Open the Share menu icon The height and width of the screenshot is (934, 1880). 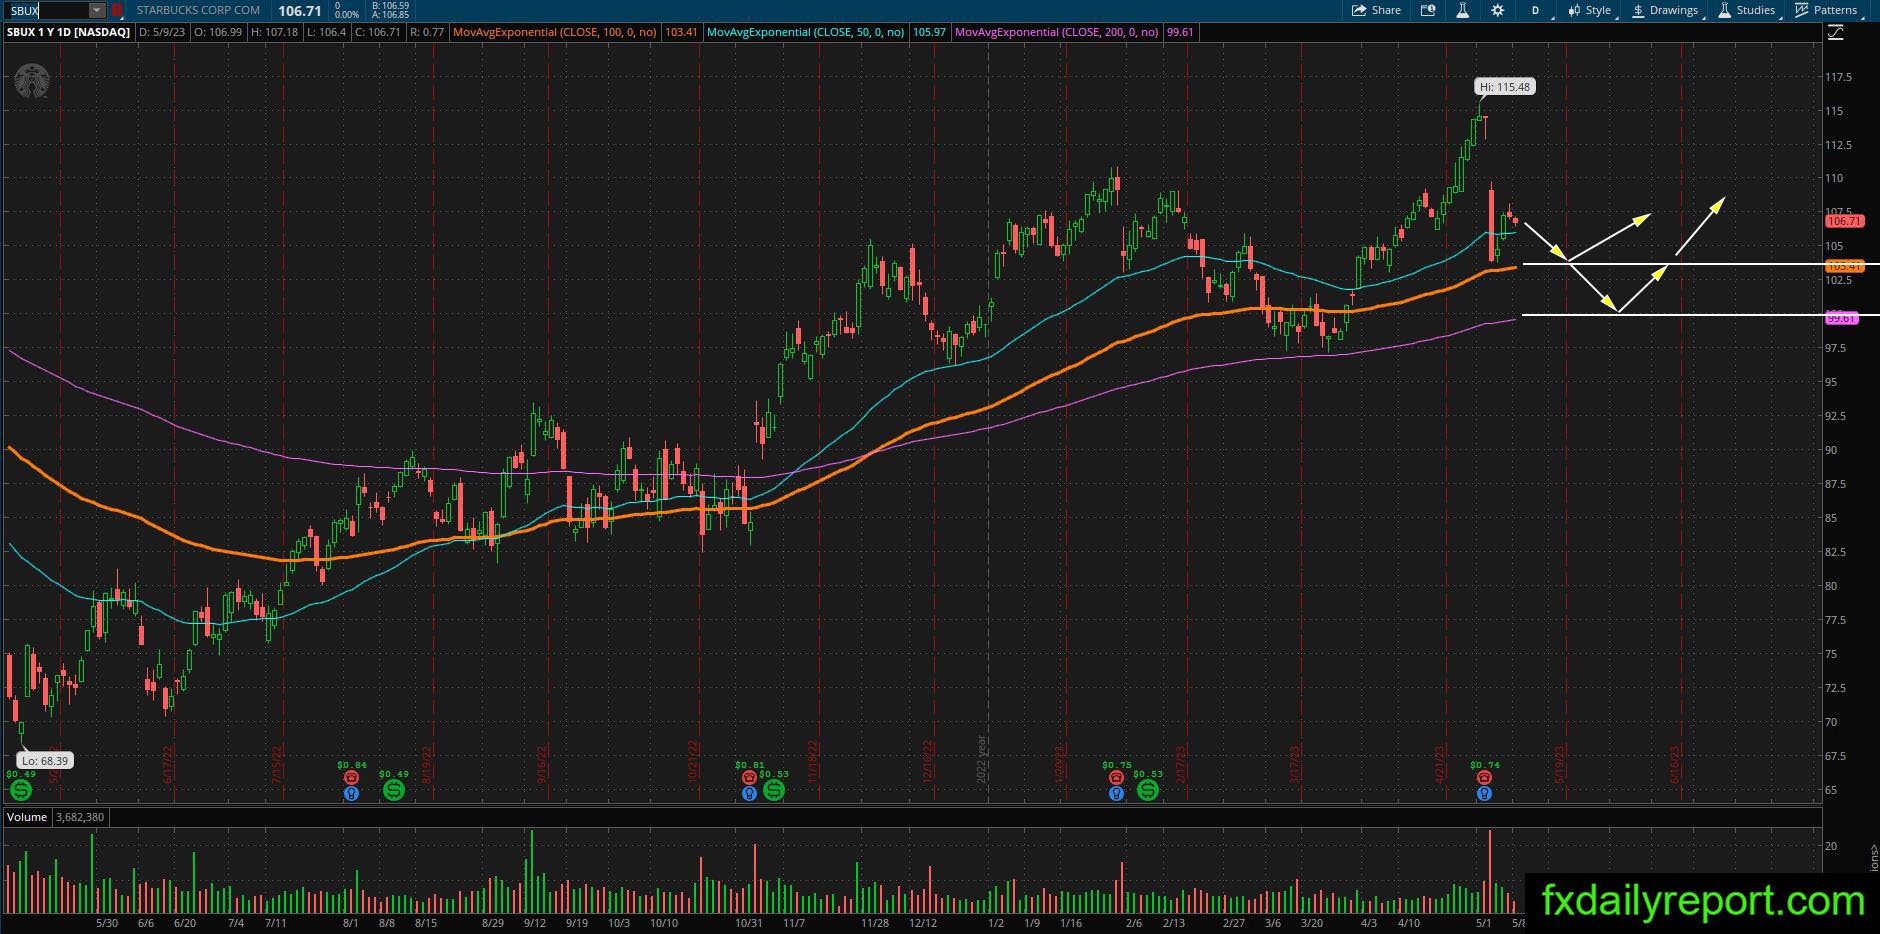click(x=1358, y=10)
